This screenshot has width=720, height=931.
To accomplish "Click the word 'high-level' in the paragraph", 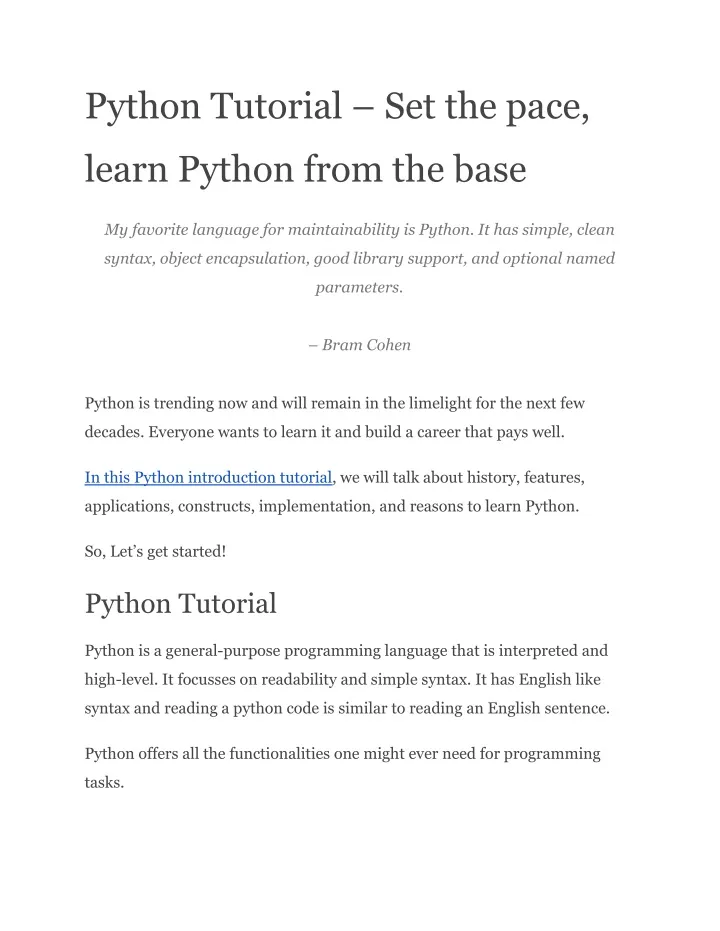I will tap(120, 679).
